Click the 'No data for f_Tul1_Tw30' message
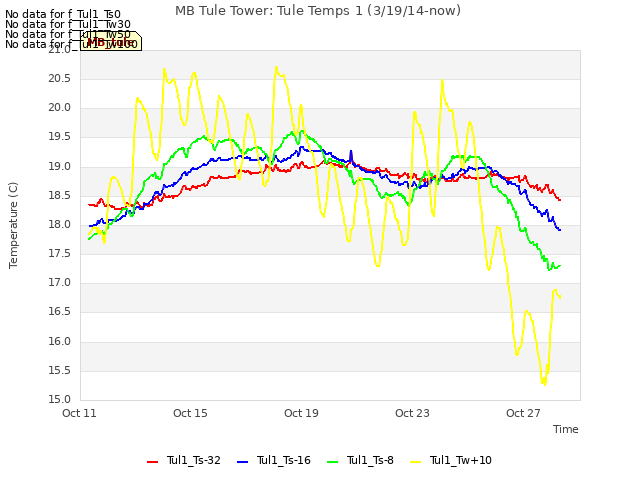The height and width of the screenshot is (480, 640). tap(68, 24)
